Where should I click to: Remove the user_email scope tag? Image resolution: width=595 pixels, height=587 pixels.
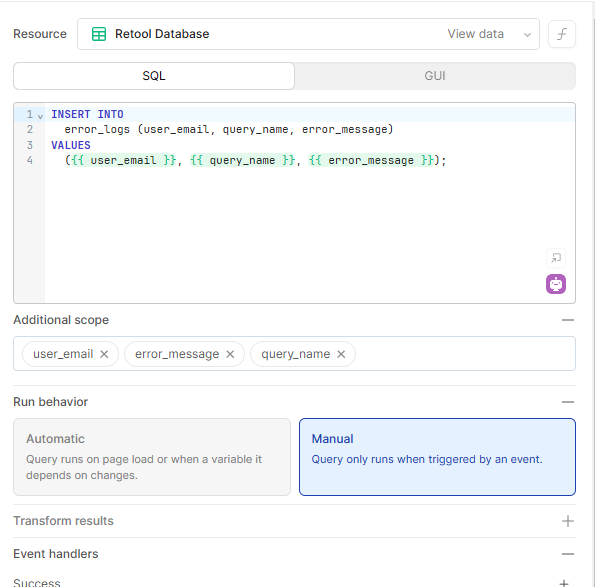[104, 354]
